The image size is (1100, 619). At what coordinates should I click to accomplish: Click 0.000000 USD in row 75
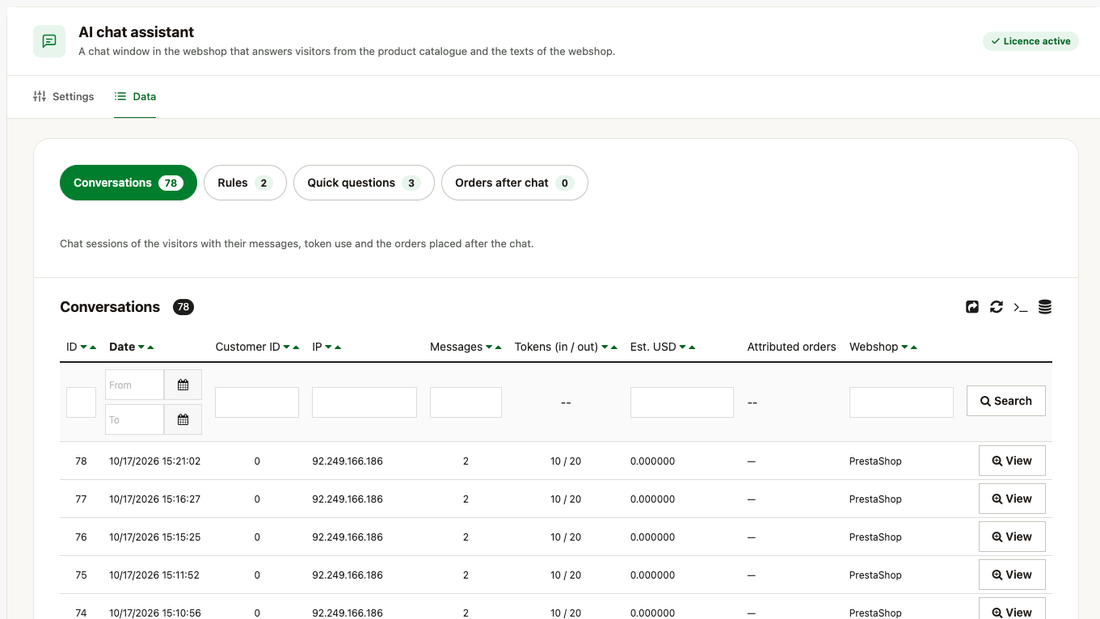652,575
